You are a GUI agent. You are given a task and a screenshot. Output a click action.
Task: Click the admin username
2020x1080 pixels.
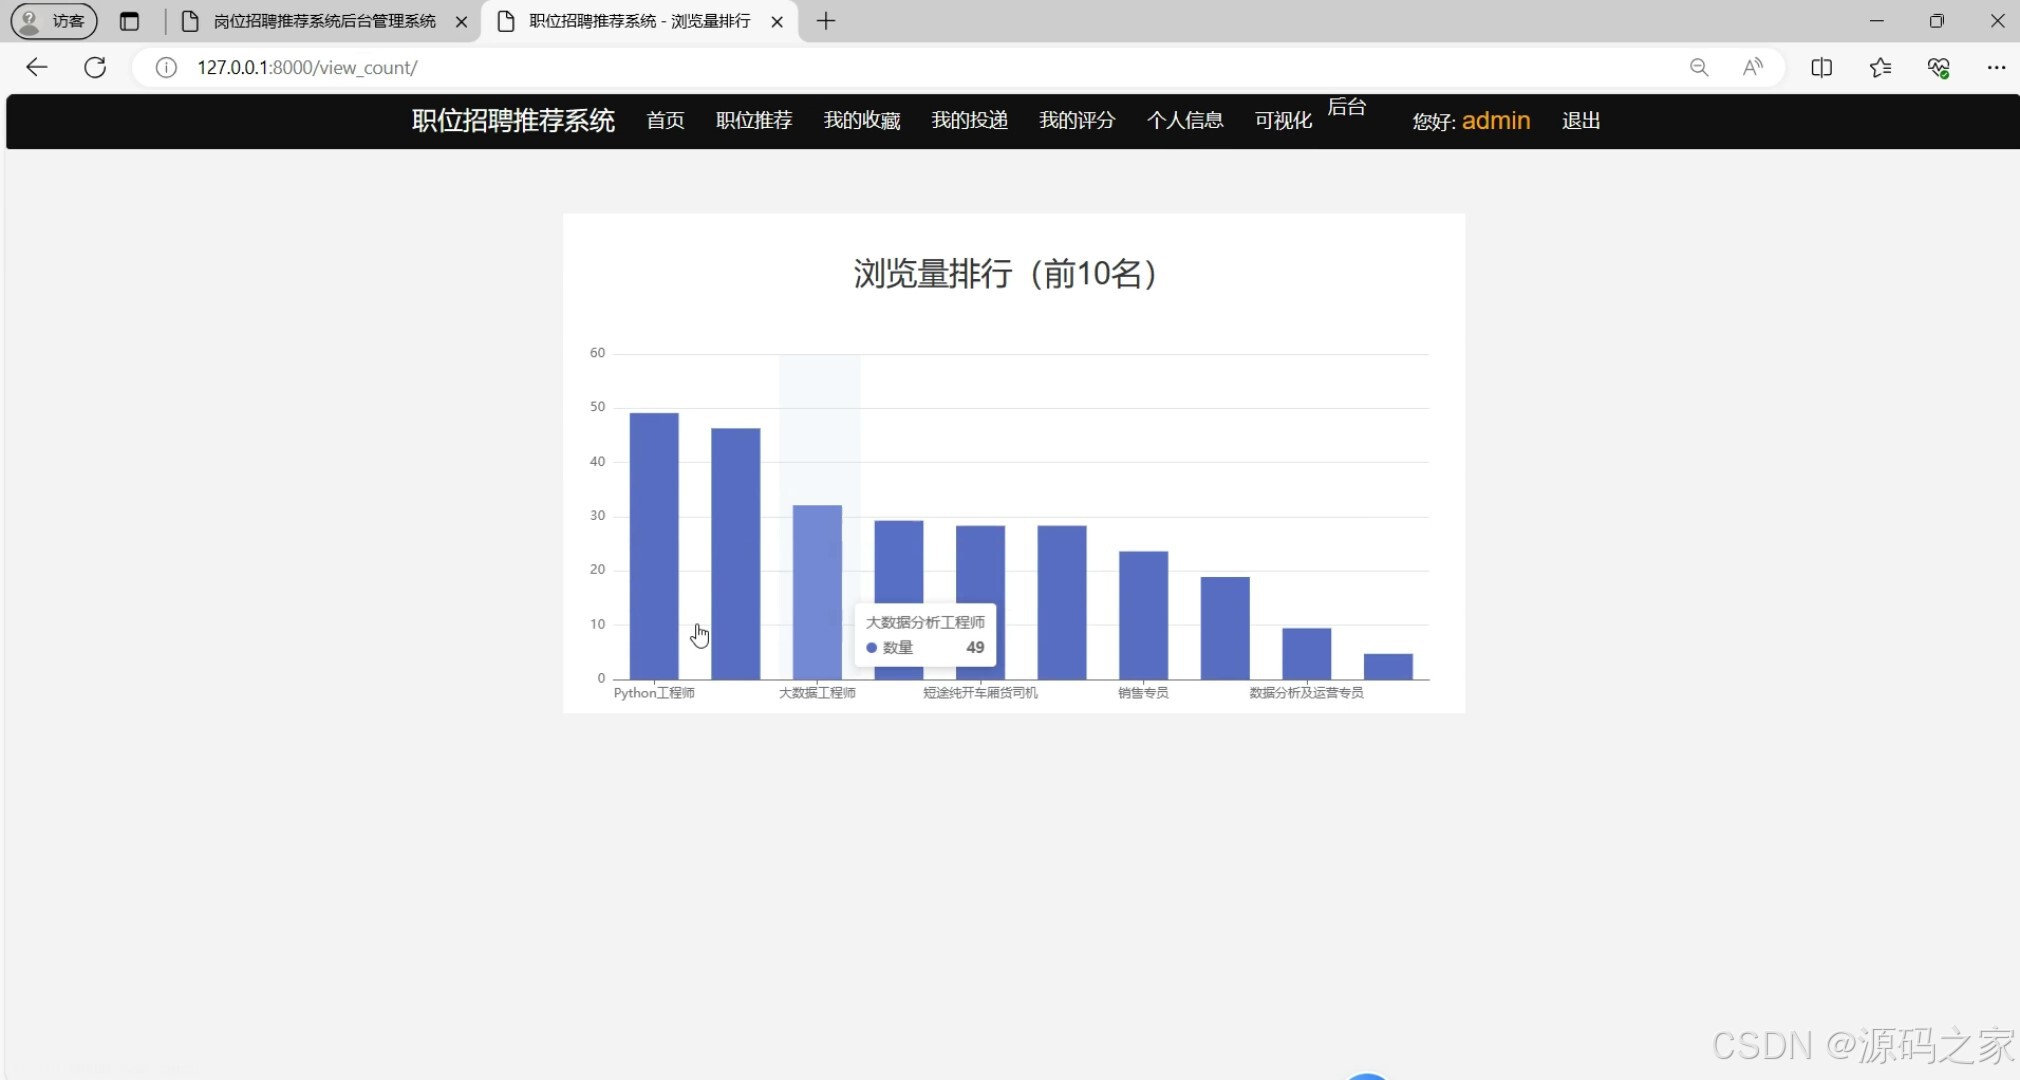(x=1495, y=120)
